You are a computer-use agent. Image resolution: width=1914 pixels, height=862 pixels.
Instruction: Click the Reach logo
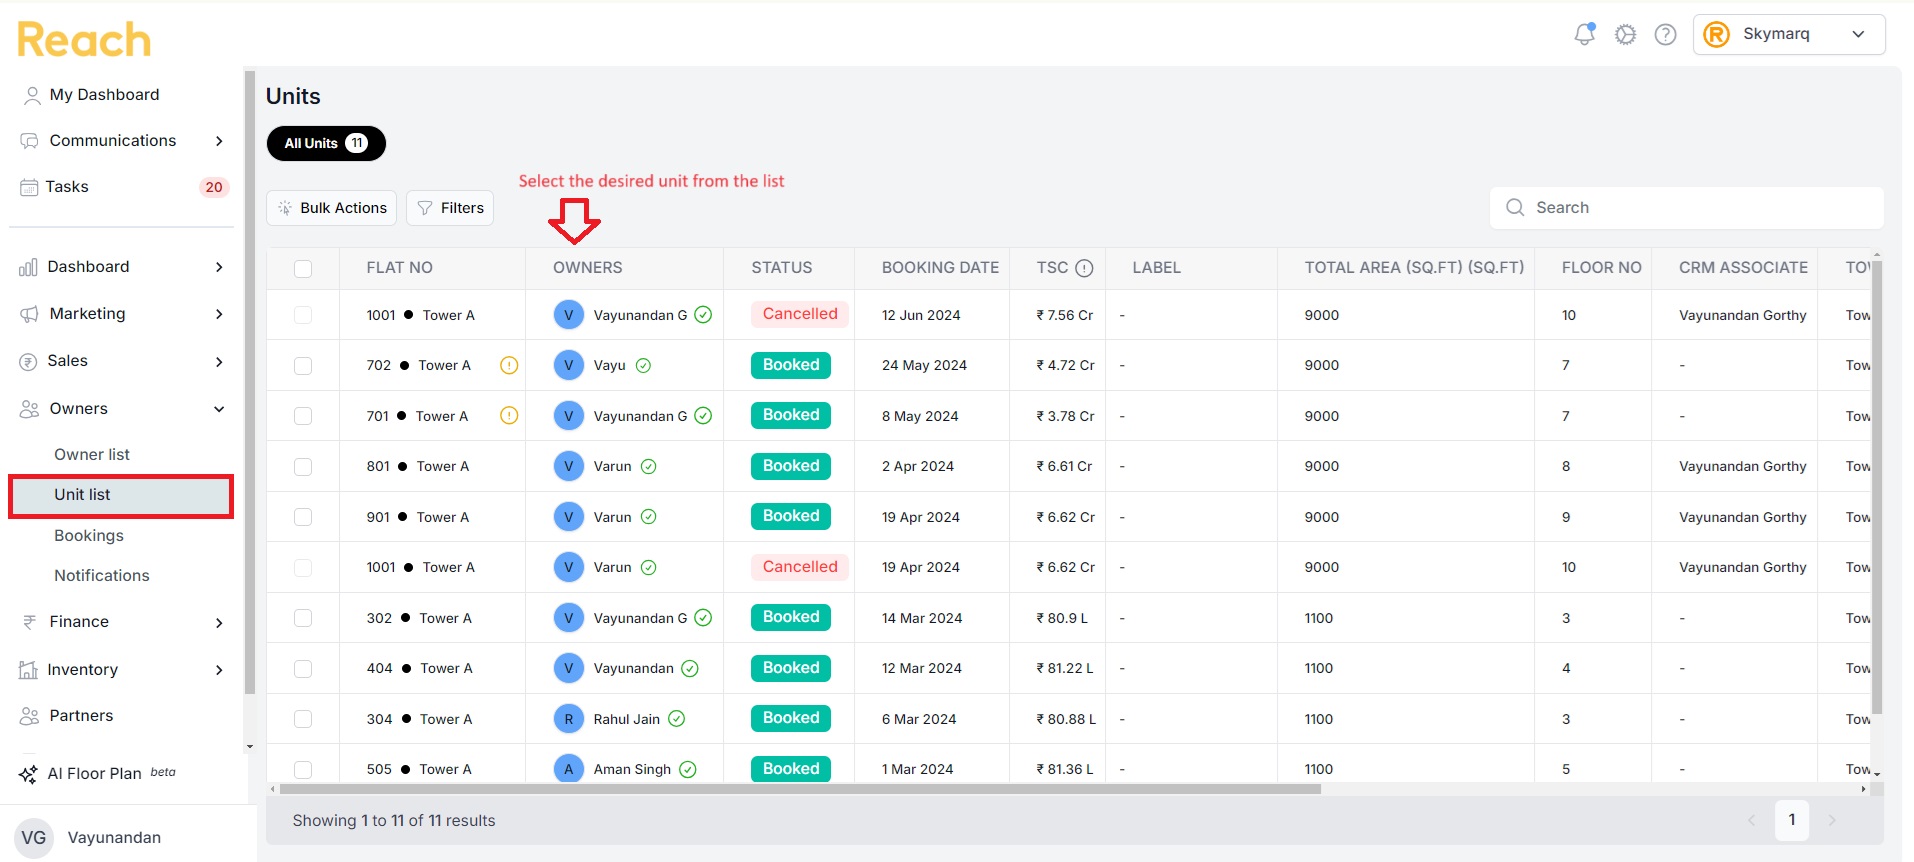point(84,40)
